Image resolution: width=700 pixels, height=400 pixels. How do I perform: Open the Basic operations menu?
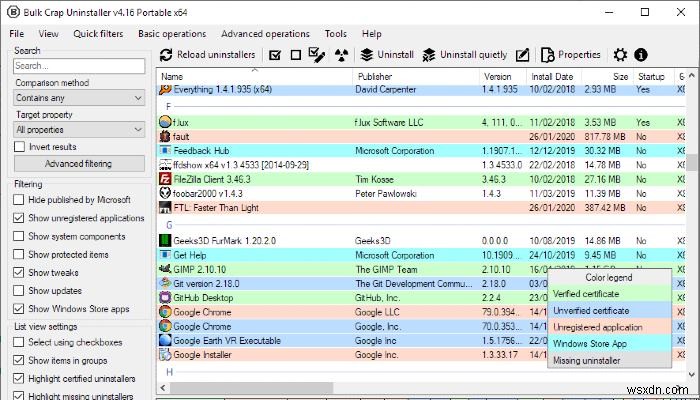click(172, 34)
